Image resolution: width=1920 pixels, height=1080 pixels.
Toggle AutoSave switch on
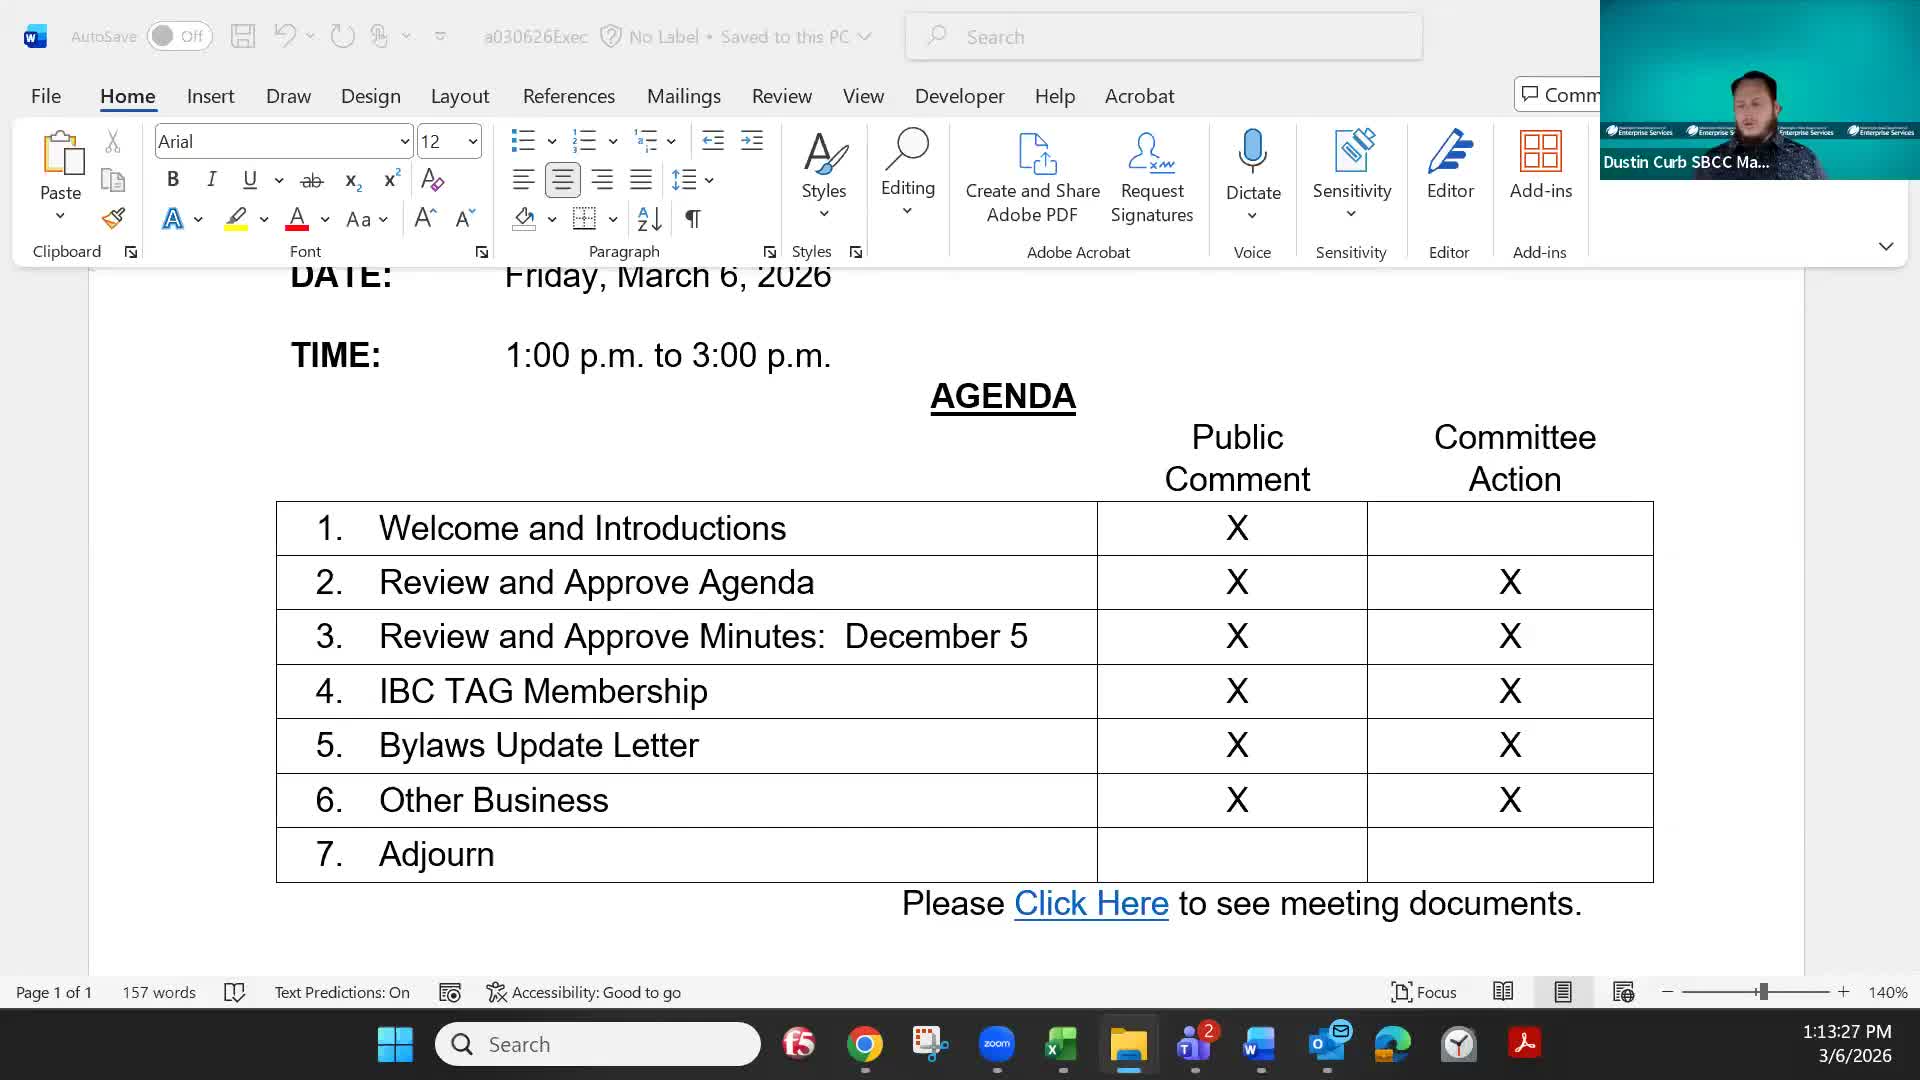tap(179, 36)
